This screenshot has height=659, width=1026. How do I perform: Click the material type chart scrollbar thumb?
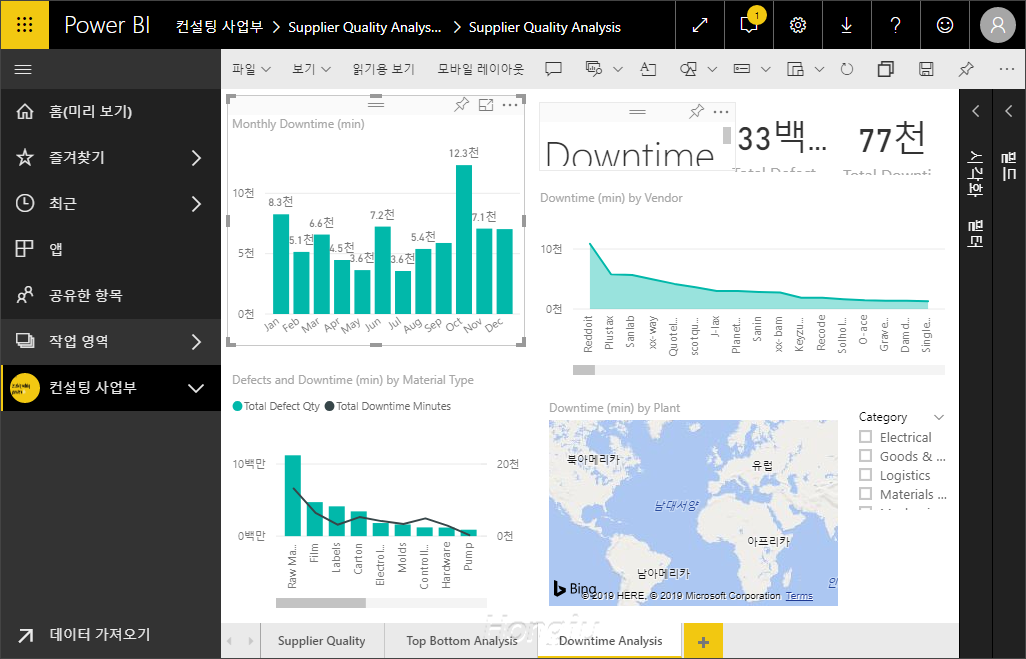321,603
